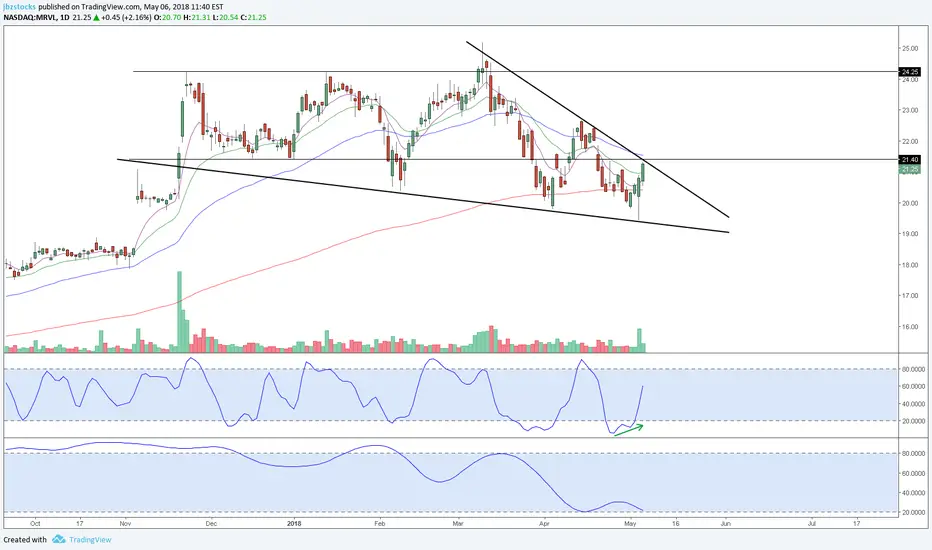Click the 16.00 price axis label
This screenshot has height=550, width=932.
tap(910, 326)
